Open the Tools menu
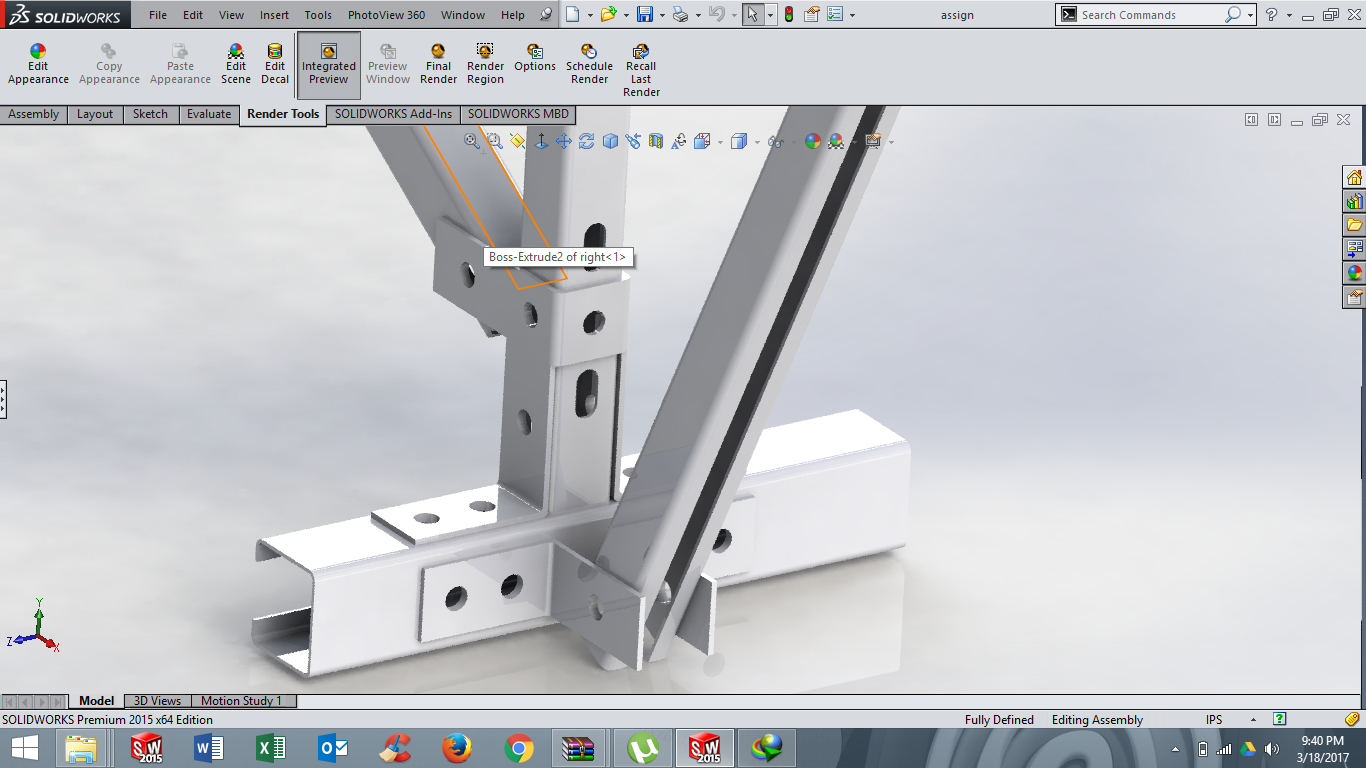This screenshot has width=1366, height=768. (318, 15)
